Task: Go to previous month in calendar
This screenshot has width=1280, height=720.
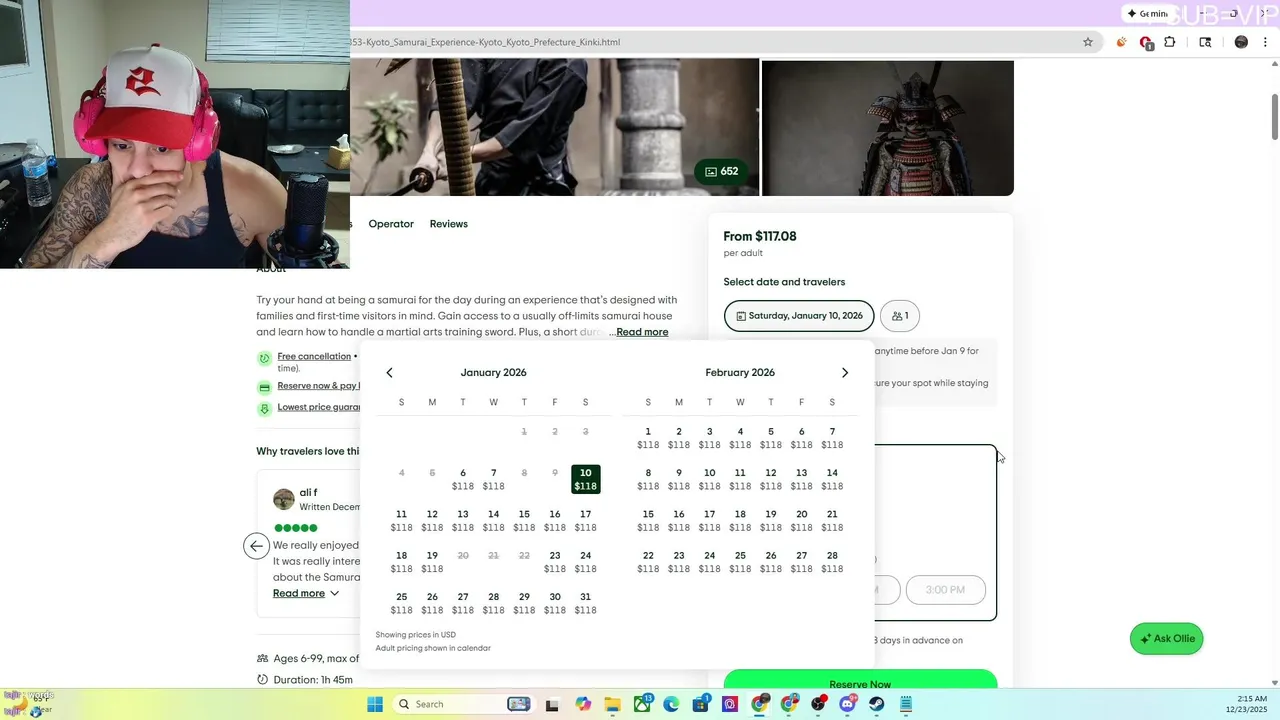Action: tap(389, 372)
